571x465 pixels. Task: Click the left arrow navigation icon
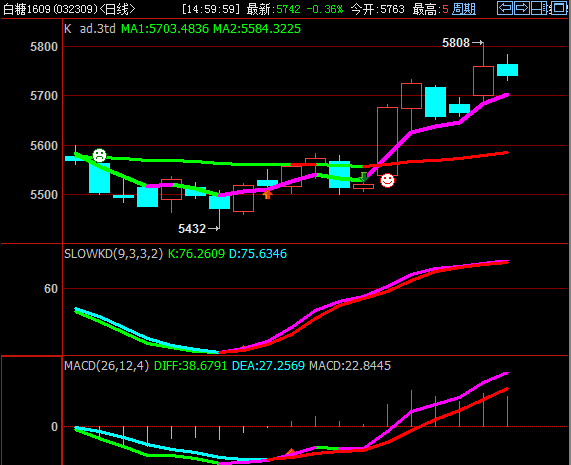505,8
